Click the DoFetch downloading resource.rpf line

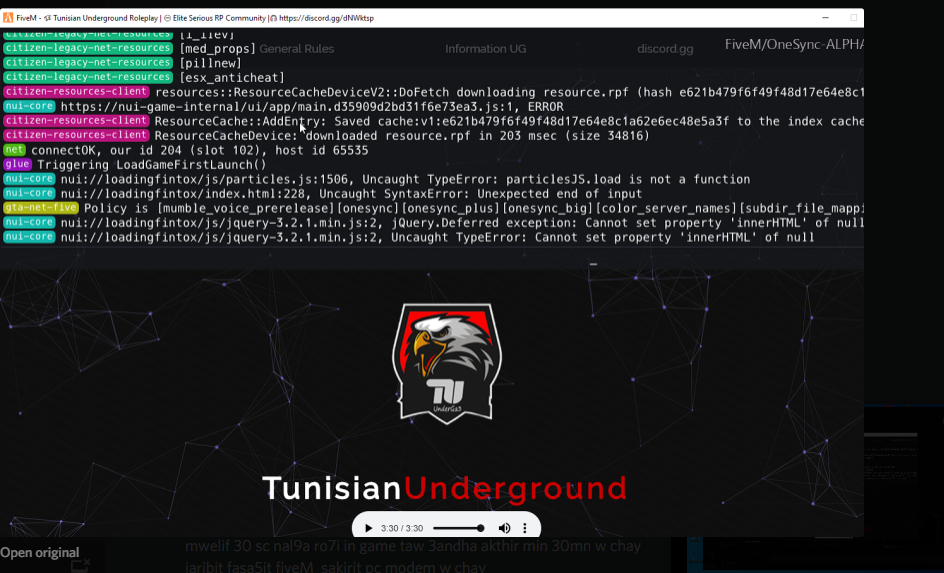(509, 93)
